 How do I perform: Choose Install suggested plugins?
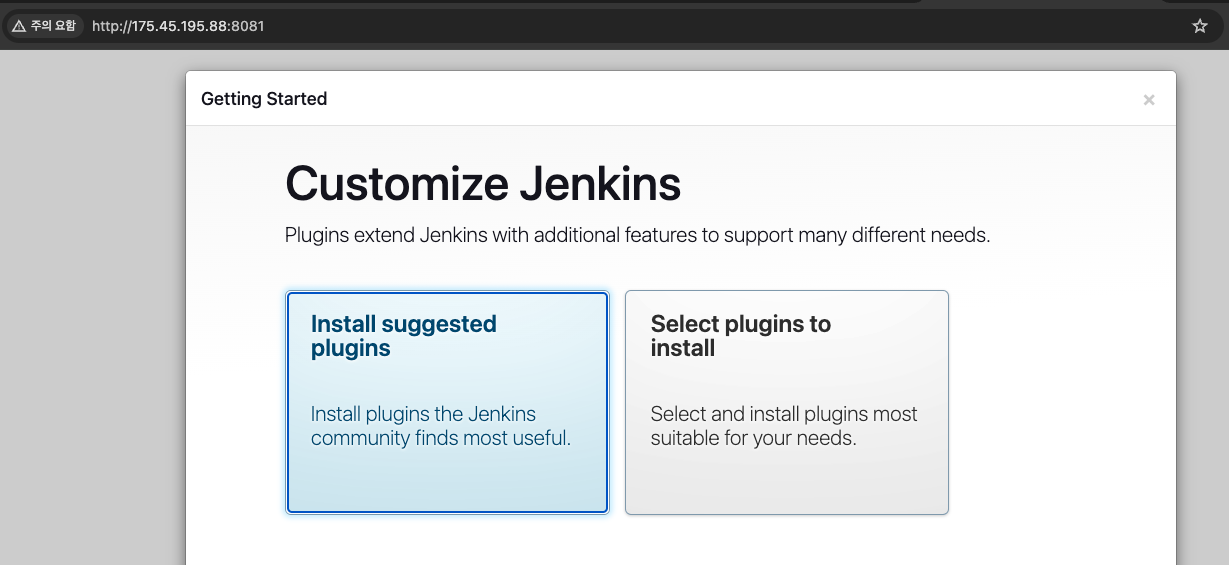447,402
